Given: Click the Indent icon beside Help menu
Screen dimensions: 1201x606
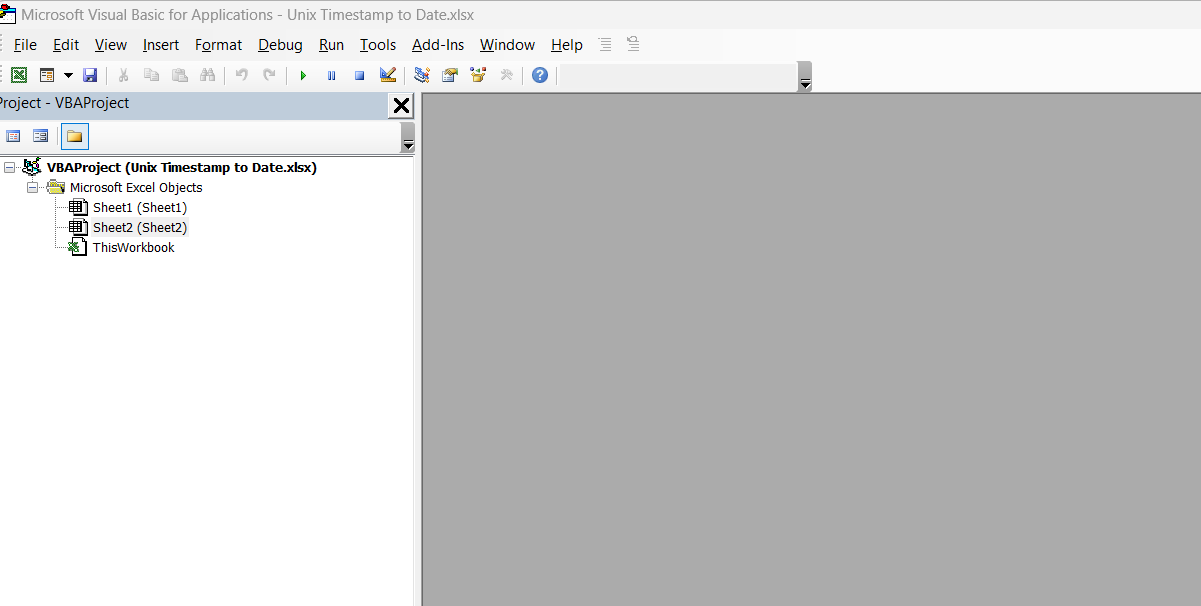Looking at the screenshot, I should point(604,44).
